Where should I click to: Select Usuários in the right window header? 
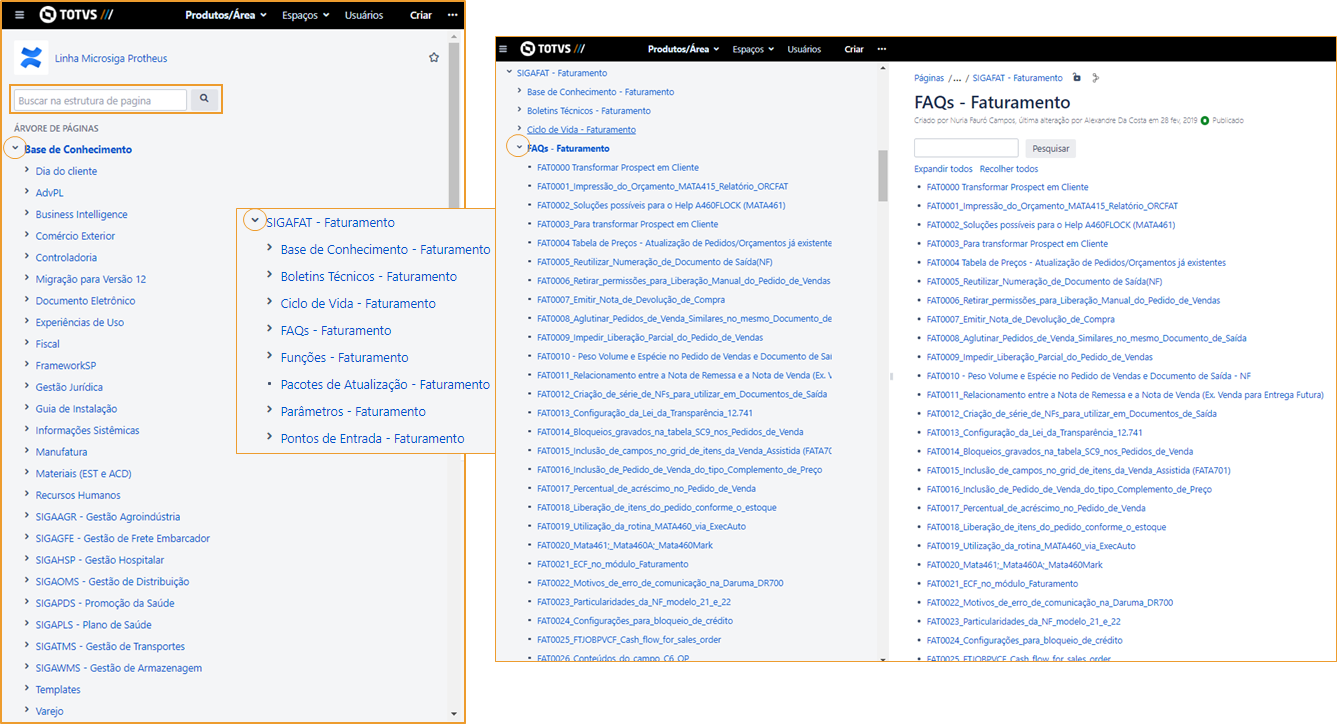[804, 49]
